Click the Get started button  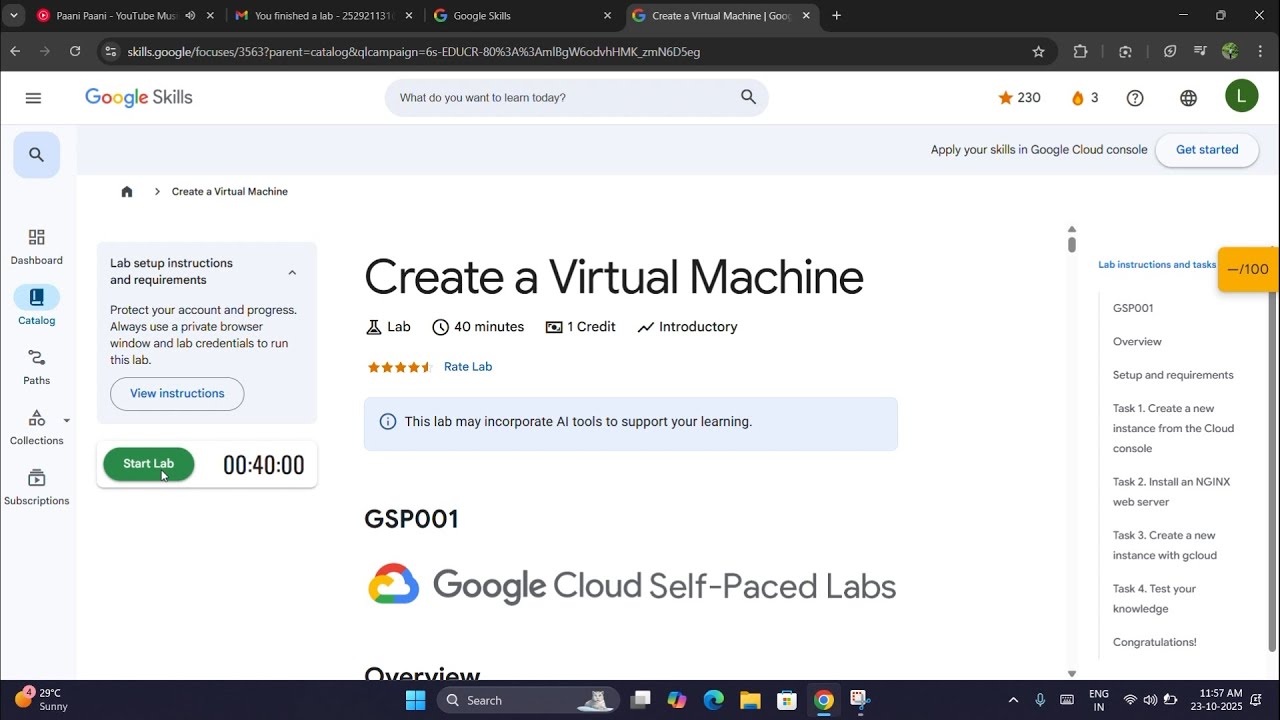point(1207,150)
